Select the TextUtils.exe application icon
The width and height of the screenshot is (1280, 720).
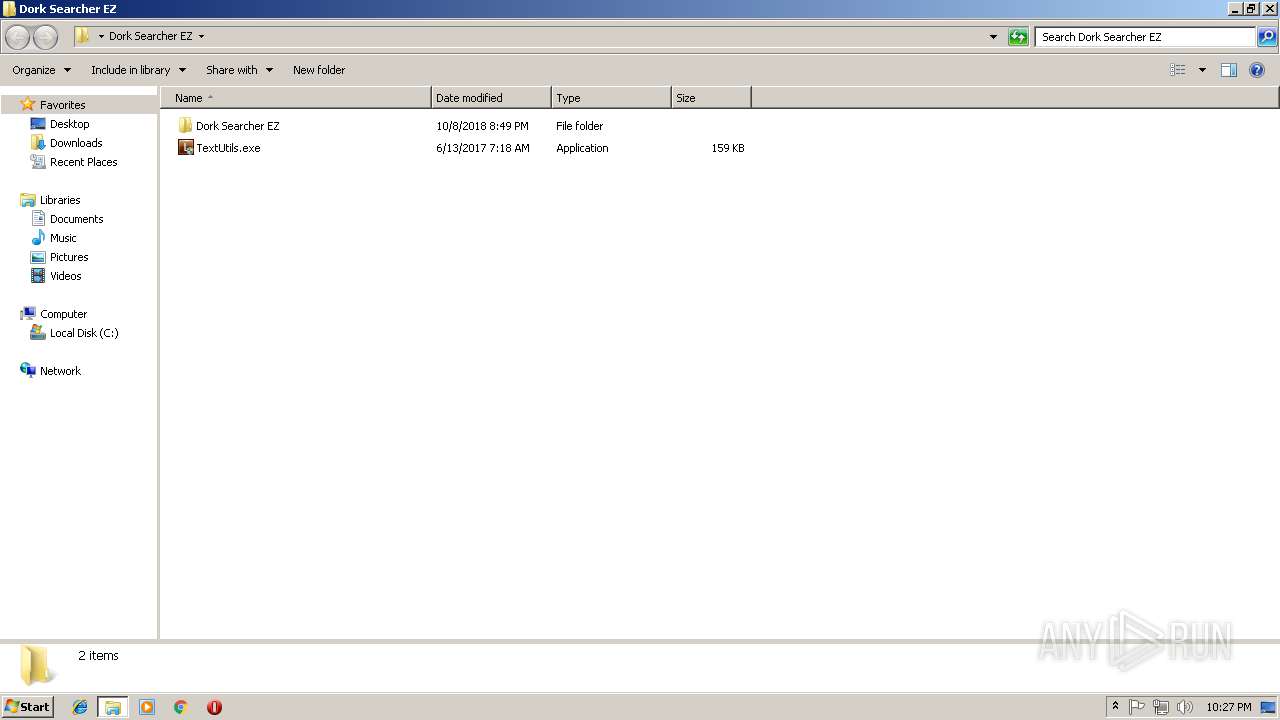coord(185,148)
